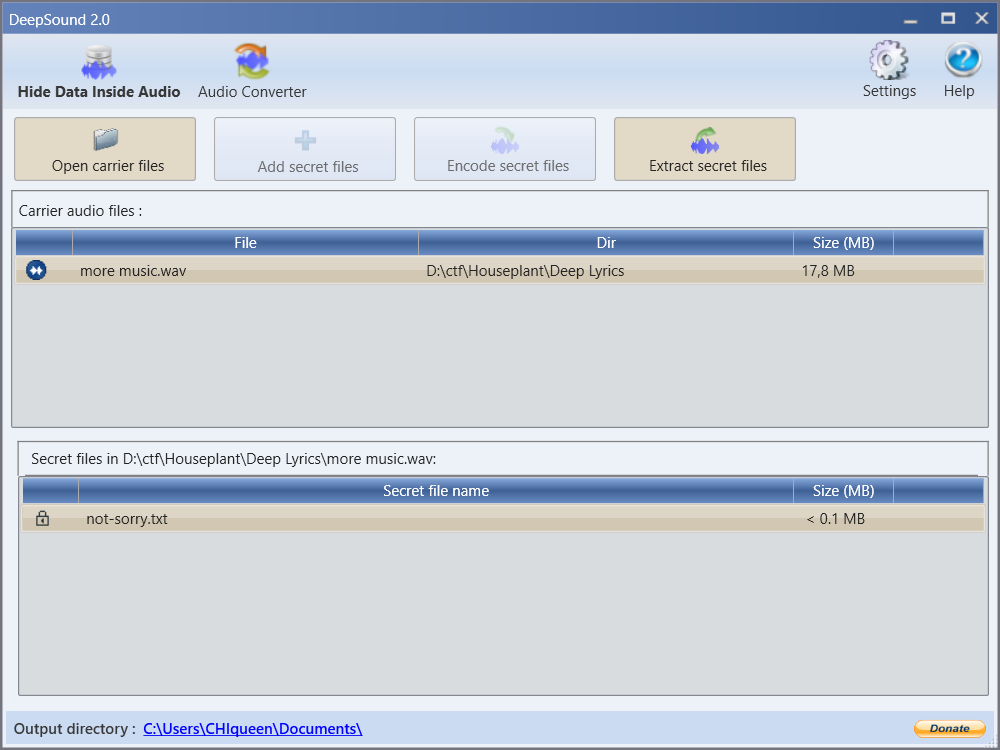Click the Extract secret files button
The image size is (1000, 750).
tap(705, 149)
